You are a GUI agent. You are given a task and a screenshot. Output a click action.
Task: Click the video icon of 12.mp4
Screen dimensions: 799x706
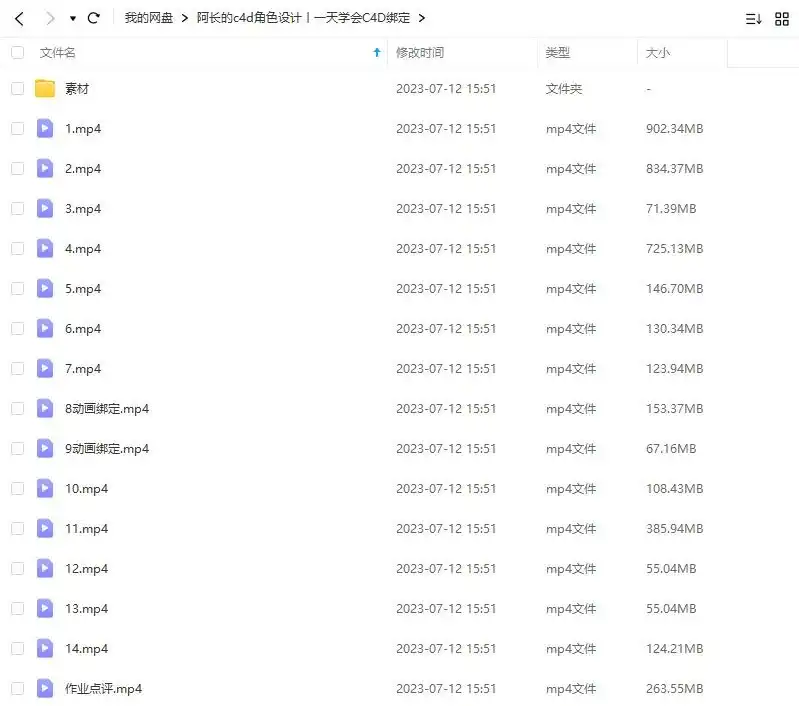click(45, 568)
